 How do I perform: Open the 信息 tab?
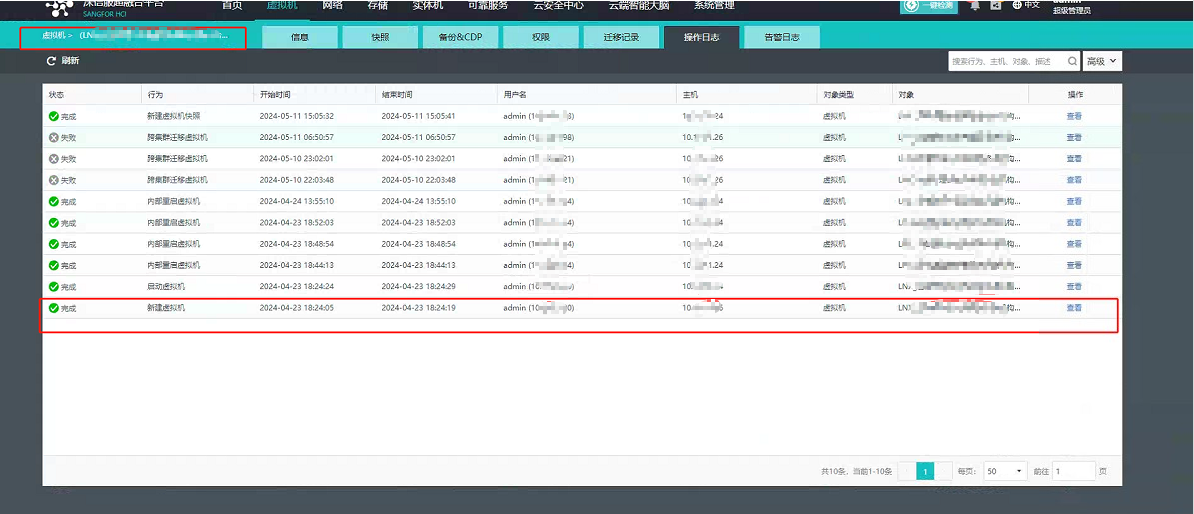[x=300, y=37]
